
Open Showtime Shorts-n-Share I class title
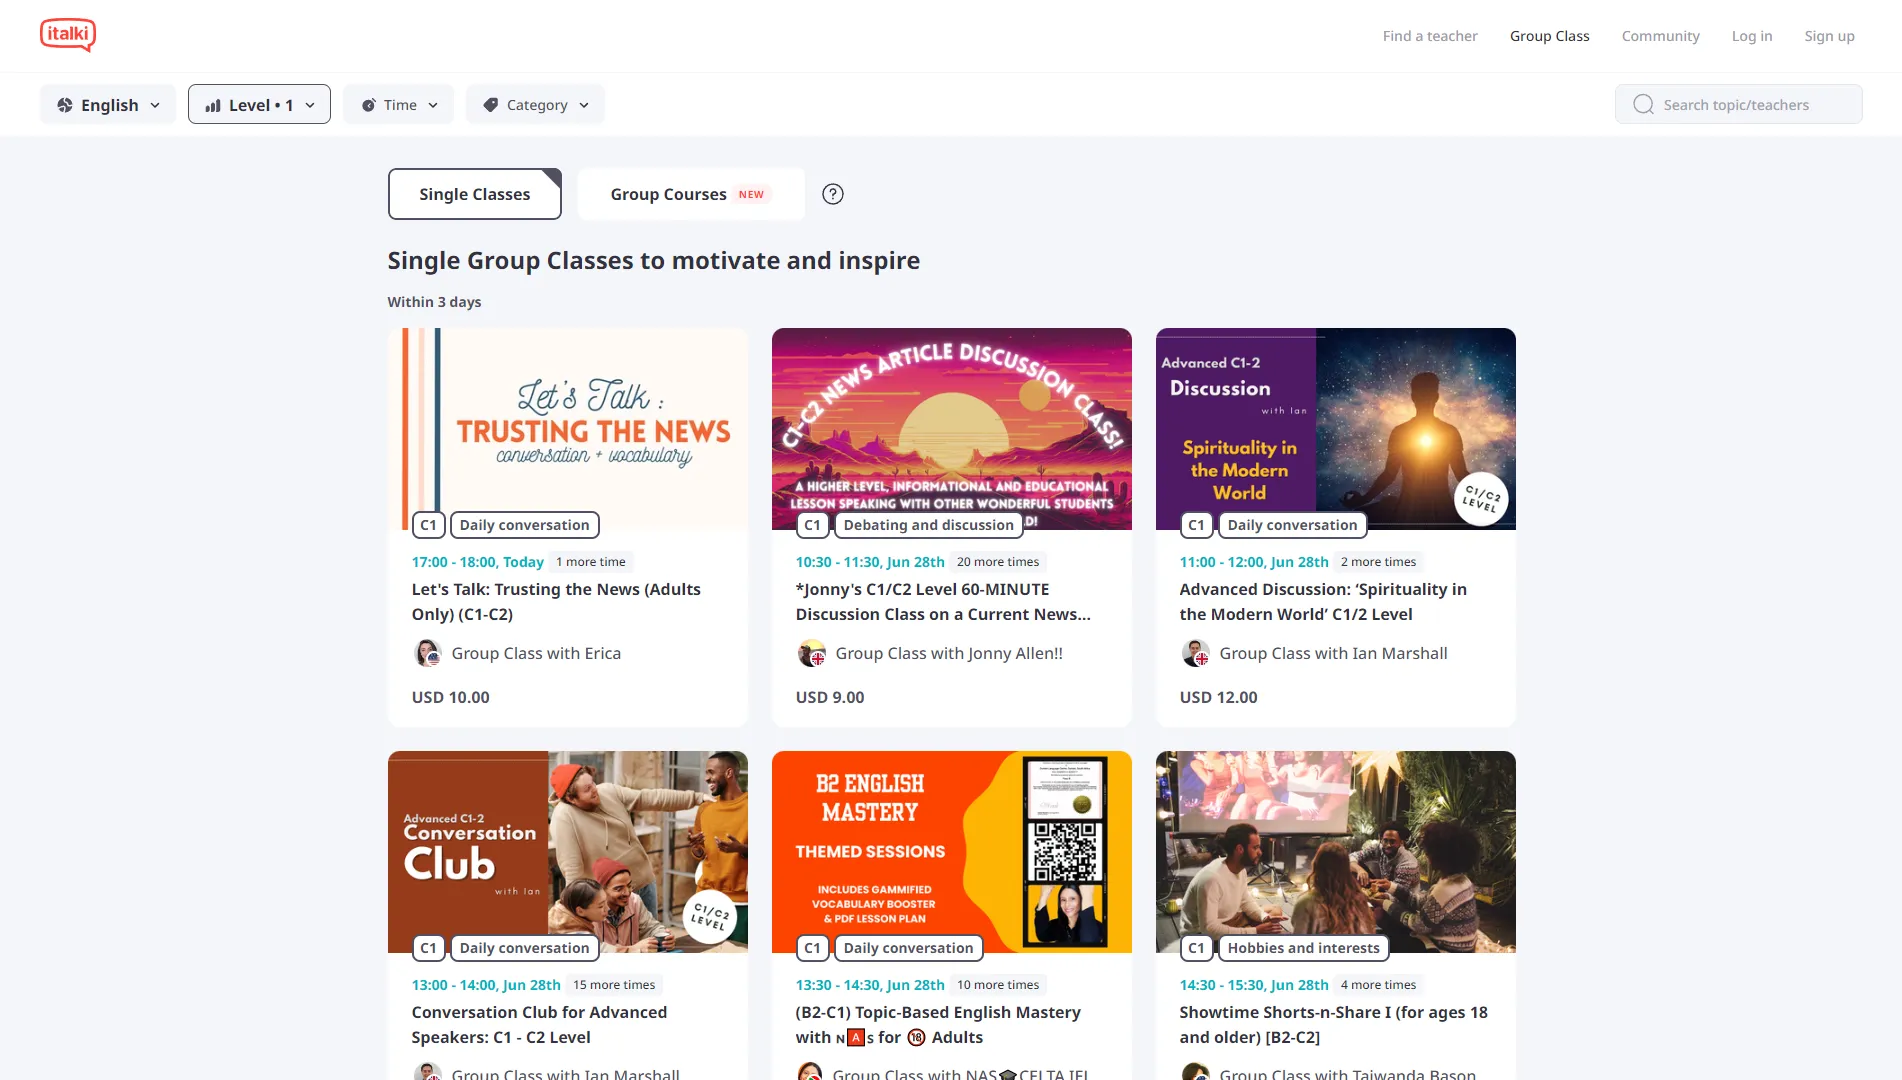1333,1025
